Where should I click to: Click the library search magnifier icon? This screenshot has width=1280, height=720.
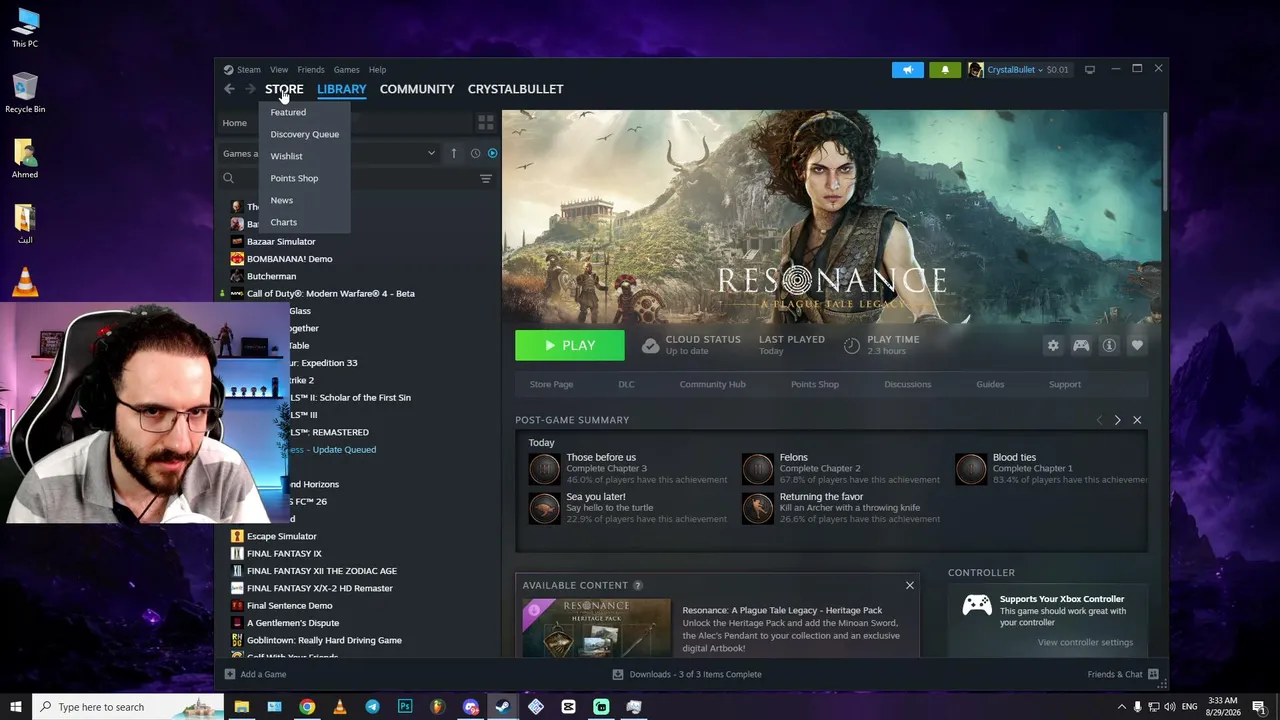(x=229, y=178)
